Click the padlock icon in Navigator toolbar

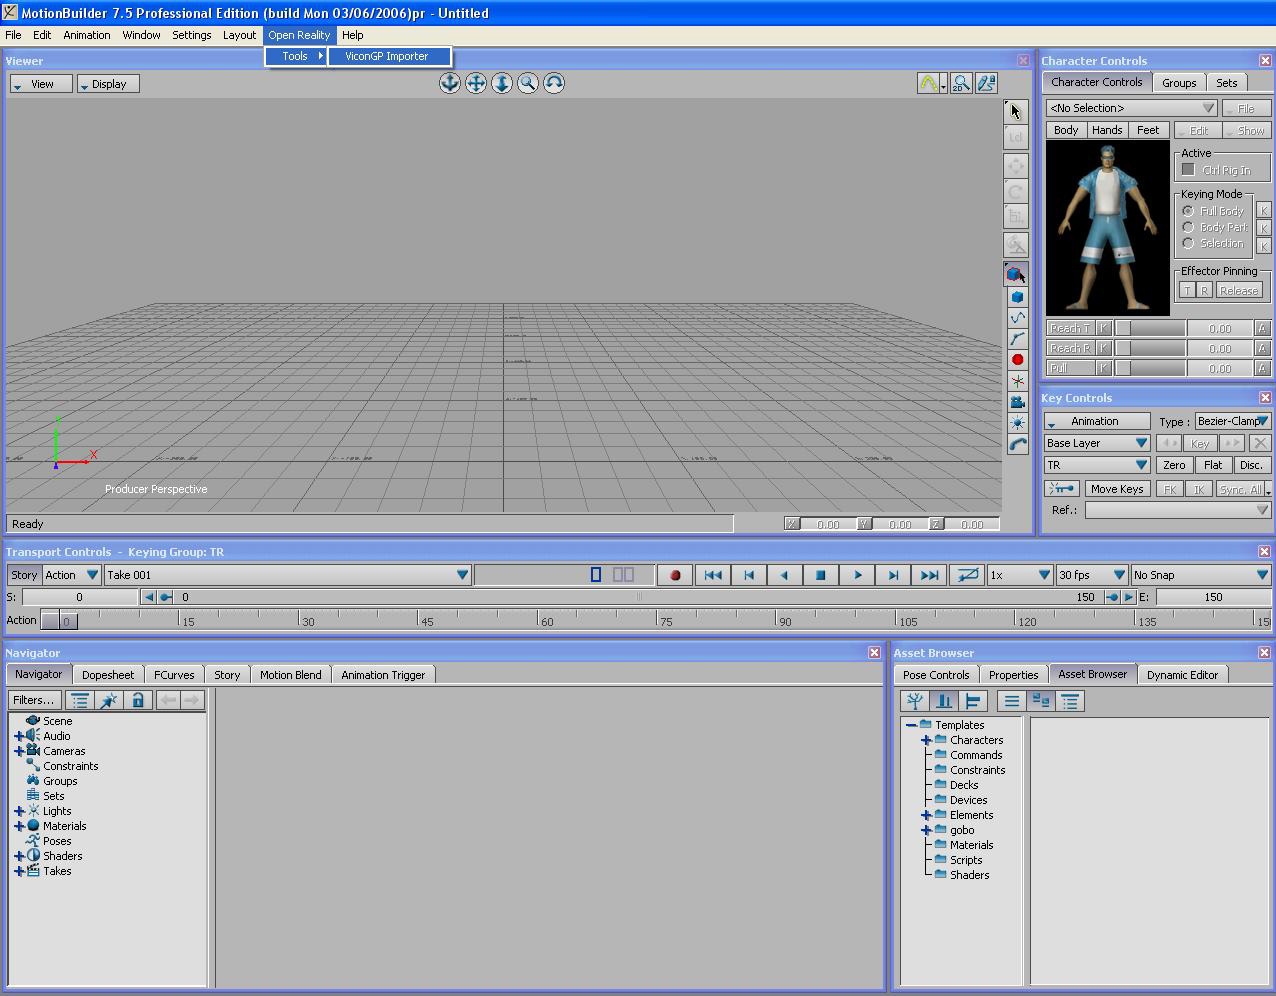[x=138, y=700]
